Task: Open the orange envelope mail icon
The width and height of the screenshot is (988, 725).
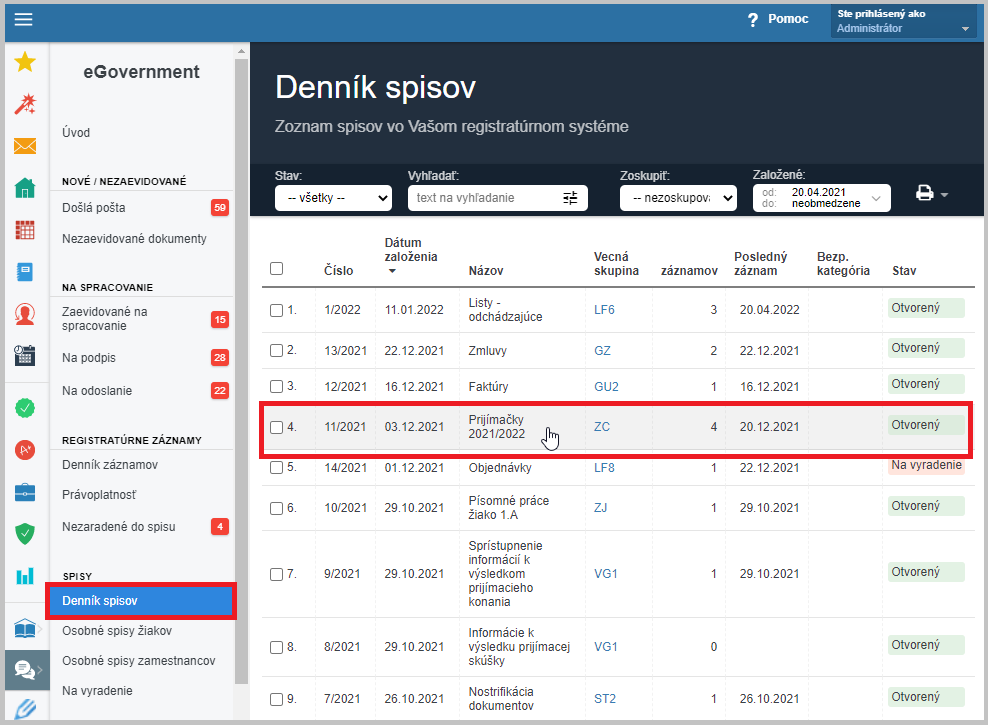Action: [x=25, y=146]
